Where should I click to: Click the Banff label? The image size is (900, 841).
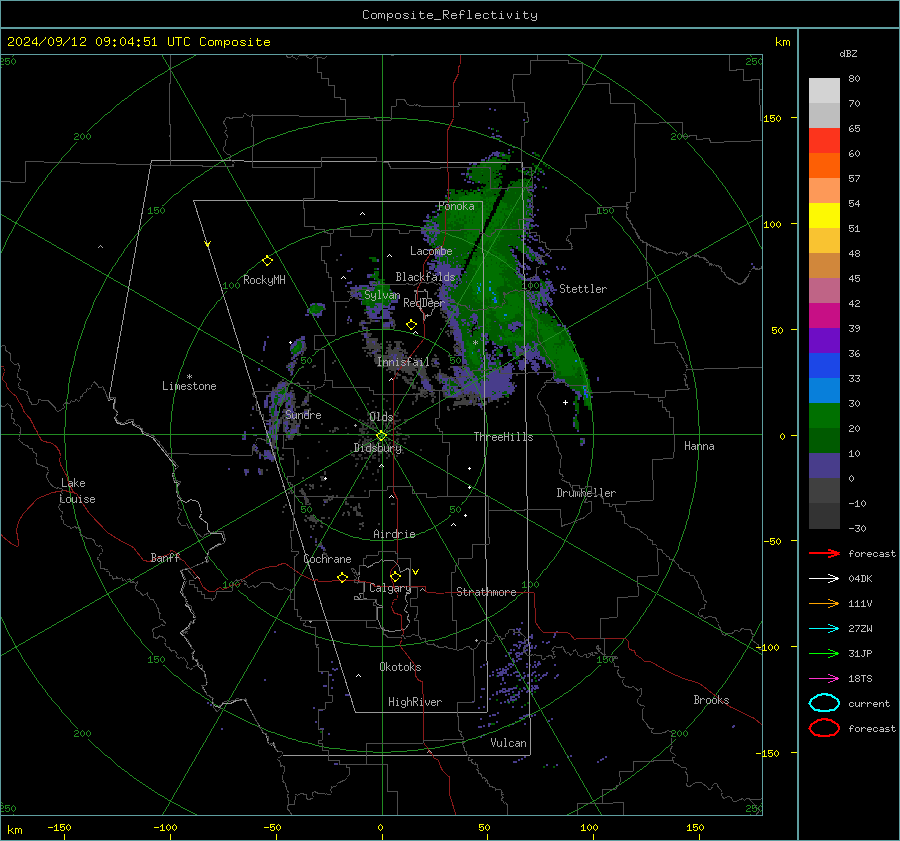pyautogui.click(x=165, y=558)
